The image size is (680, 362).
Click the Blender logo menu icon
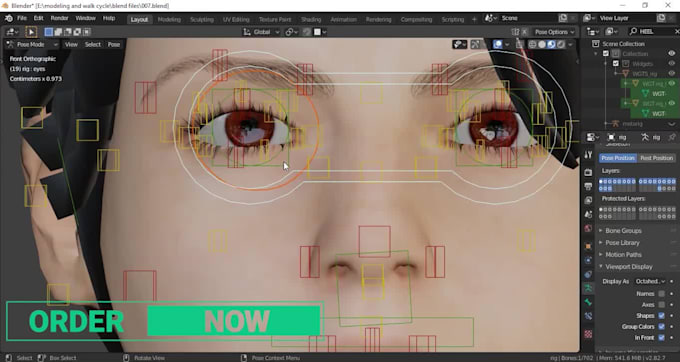8,19
